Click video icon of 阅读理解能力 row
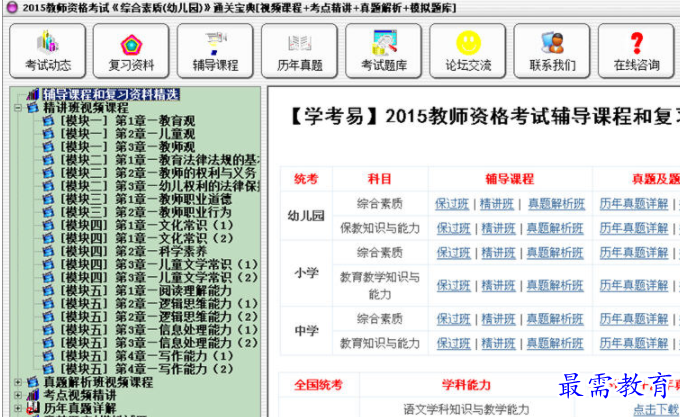This screenshot has width=680, height=417. 48,290
